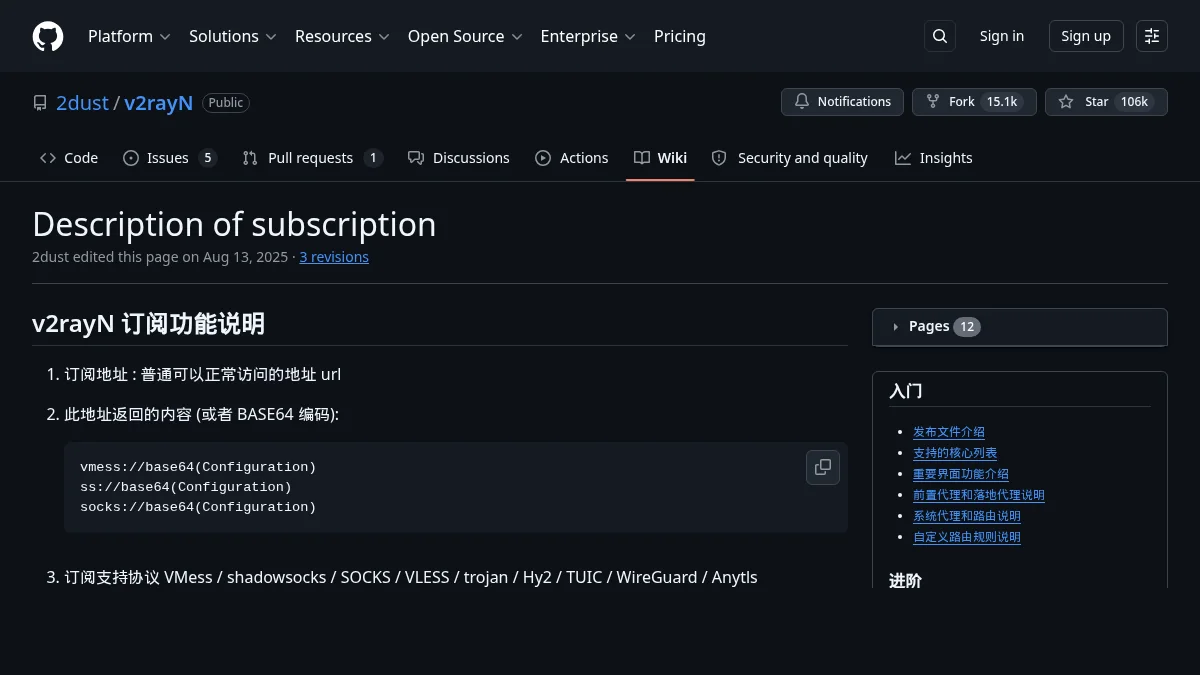The image size is (1200, 675).
Task: Click the Notifications button
Action: pos(842,102)
